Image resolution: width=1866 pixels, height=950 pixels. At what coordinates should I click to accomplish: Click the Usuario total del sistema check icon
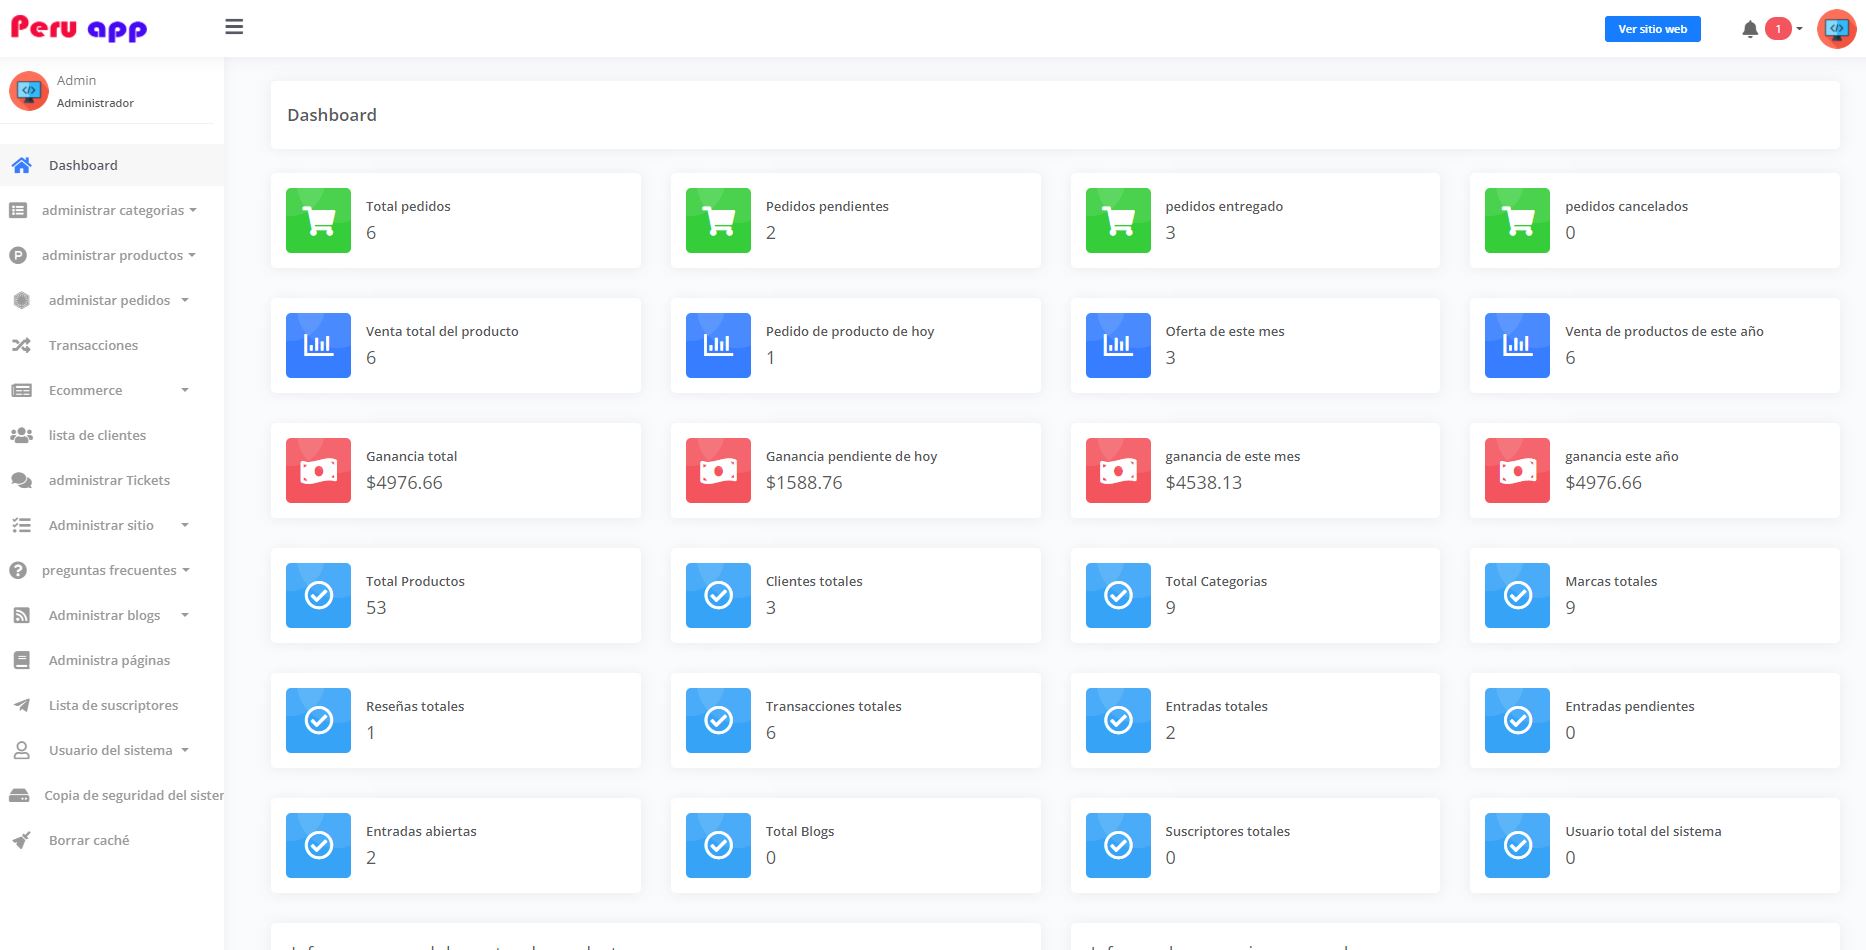click(x=1517, y=845)
